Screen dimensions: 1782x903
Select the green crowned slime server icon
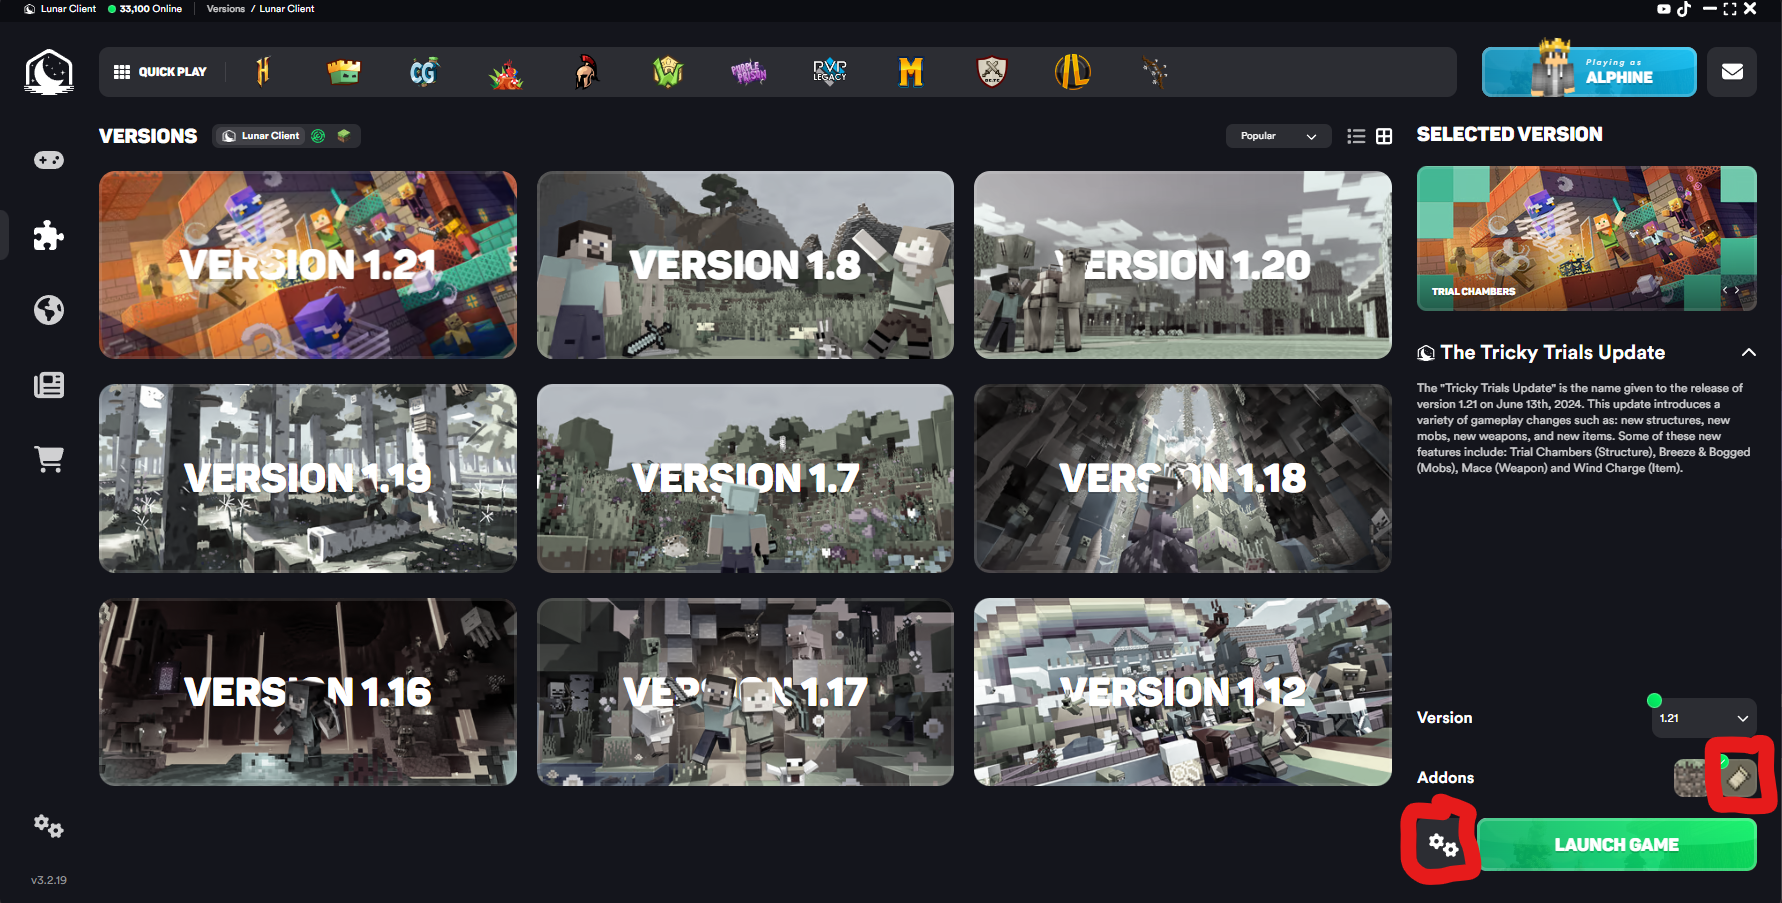point(344,72)
